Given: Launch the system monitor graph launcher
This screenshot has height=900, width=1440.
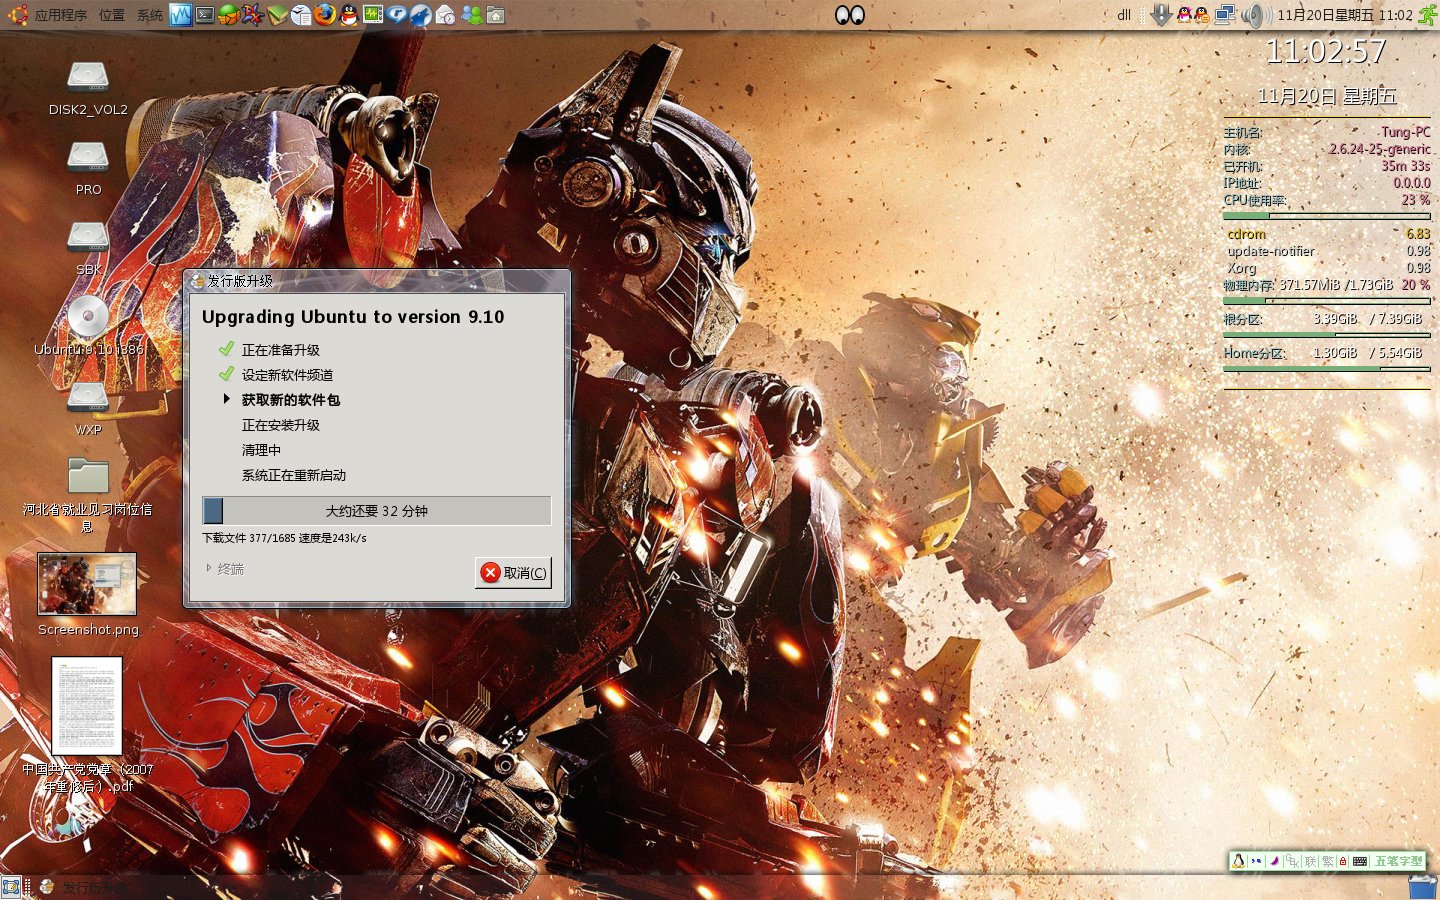Looking at the screenshot, I should click(x=181, y=15).
